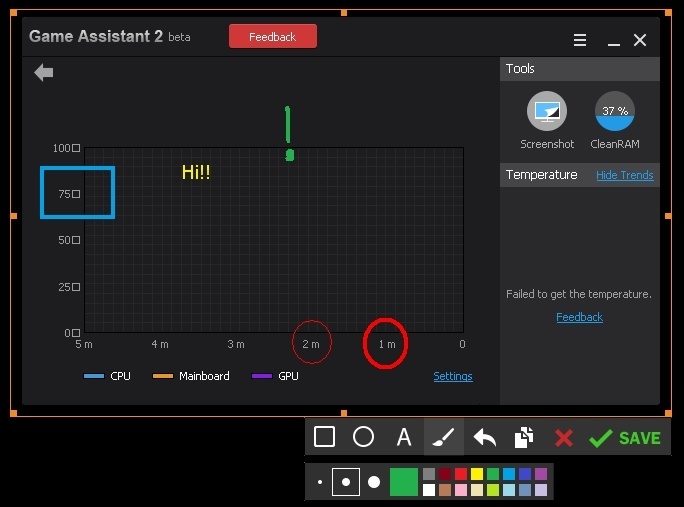
Task: Click the CPU legend entry
Action: pos(107,376)
